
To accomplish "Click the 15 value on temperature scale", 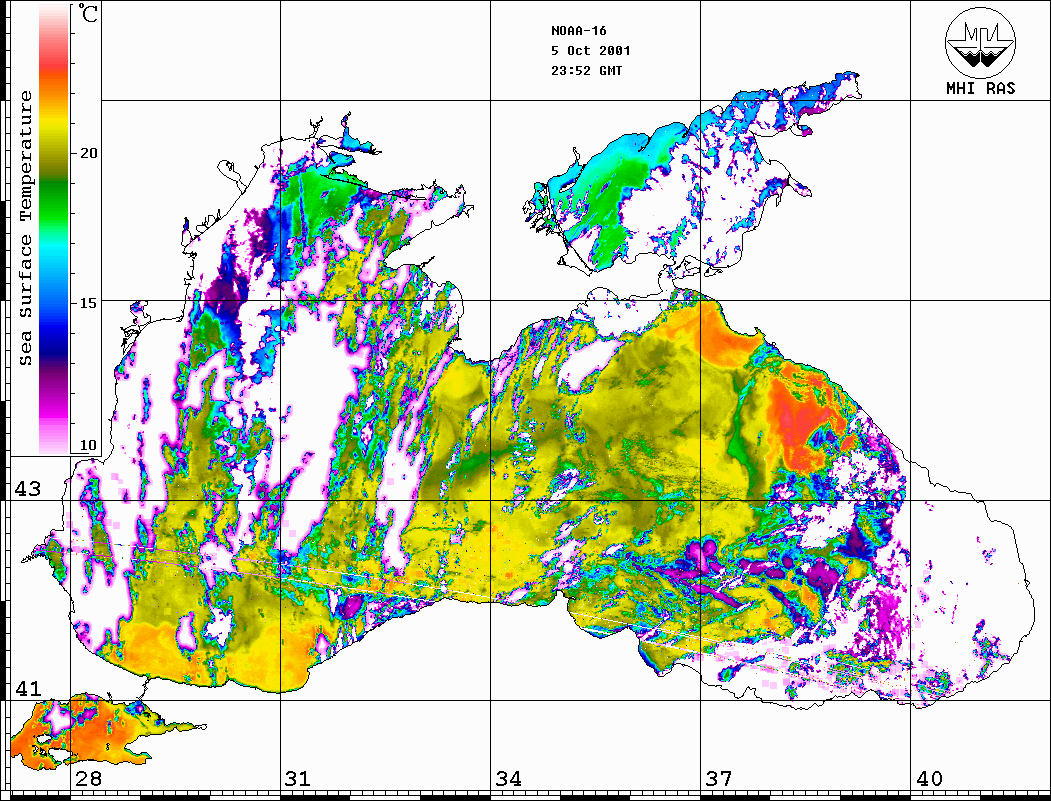I will (88, 303).
